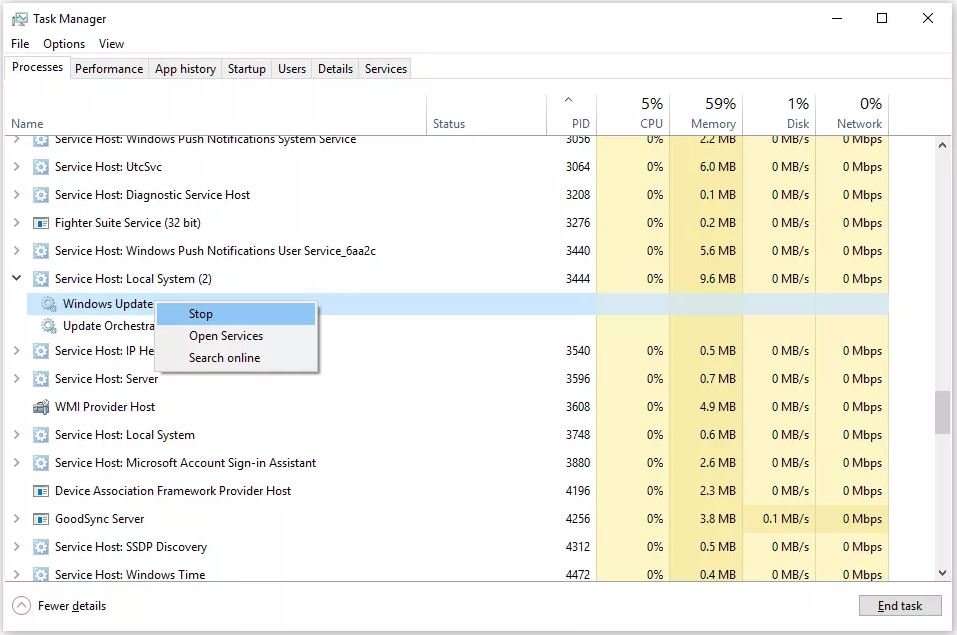Click the Service Host: UtcSvc gear icon
Image resolution: width=957 pixels, height=635 pixels.
[41, 167]
